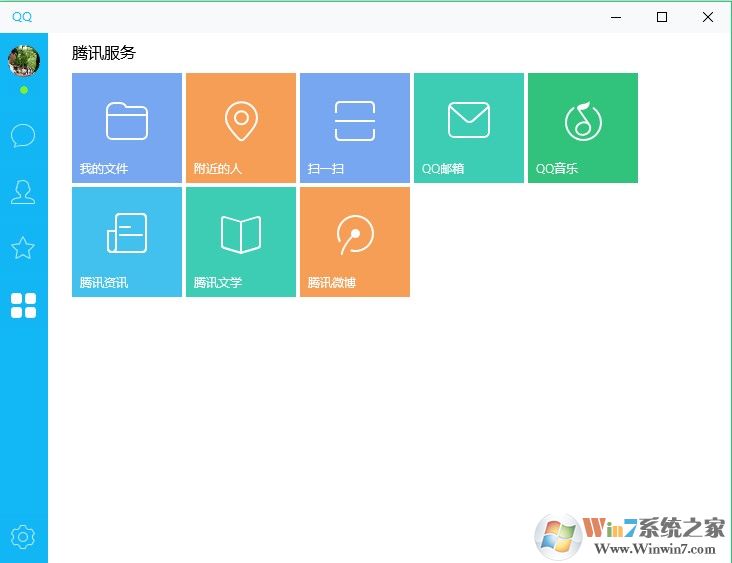This screenshot has height=563, width=732.
Task: Launch the 附近的人 location tile
Action: [x=241, y=128]
